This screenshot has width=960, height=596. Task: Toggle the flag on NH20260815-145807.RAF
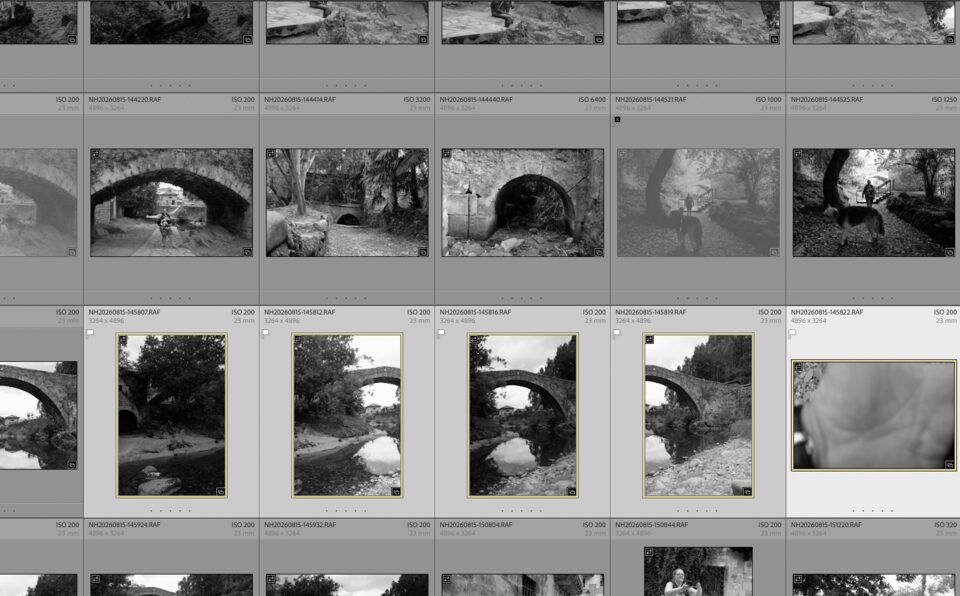pos(90,333)
